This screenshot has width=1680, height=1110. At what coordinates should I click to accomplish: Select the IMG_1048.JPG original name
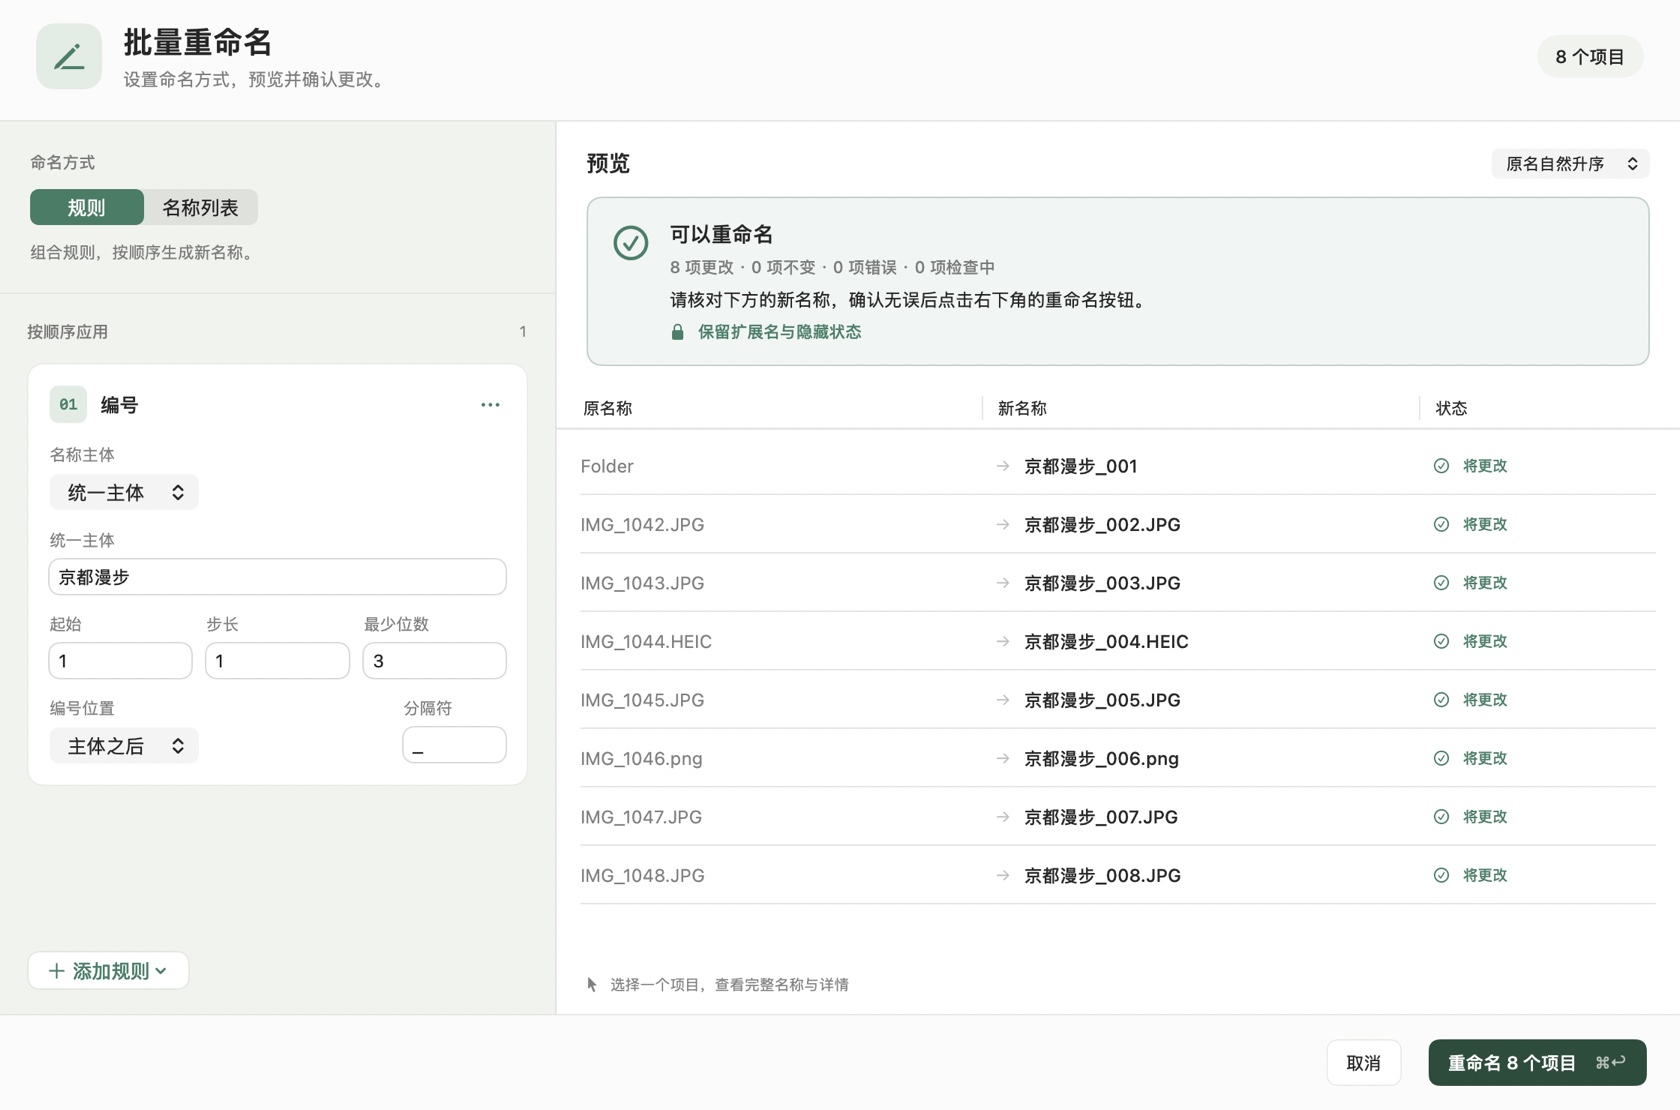[x=642, y=875]
